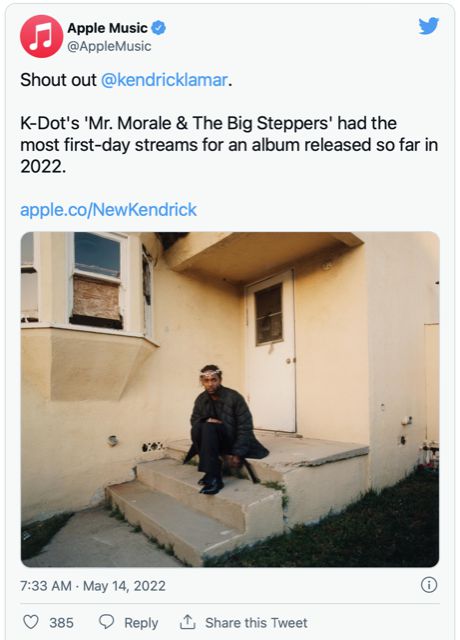The height and width of the screenshot is (640, 460).
Task: Like the tweet with heart icon
Action: [31, 622]
